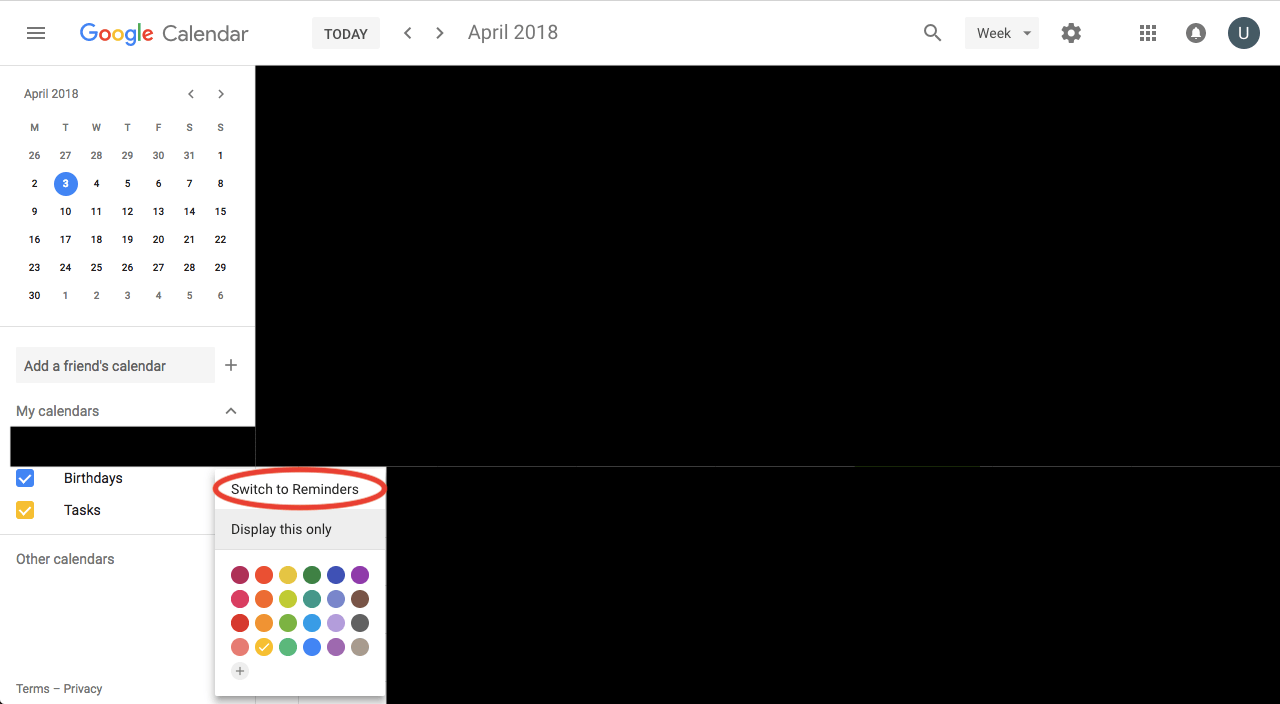Show previous month in mini calendar
Viewport: 1280px width, 704px height.
(x=191, y=94)
